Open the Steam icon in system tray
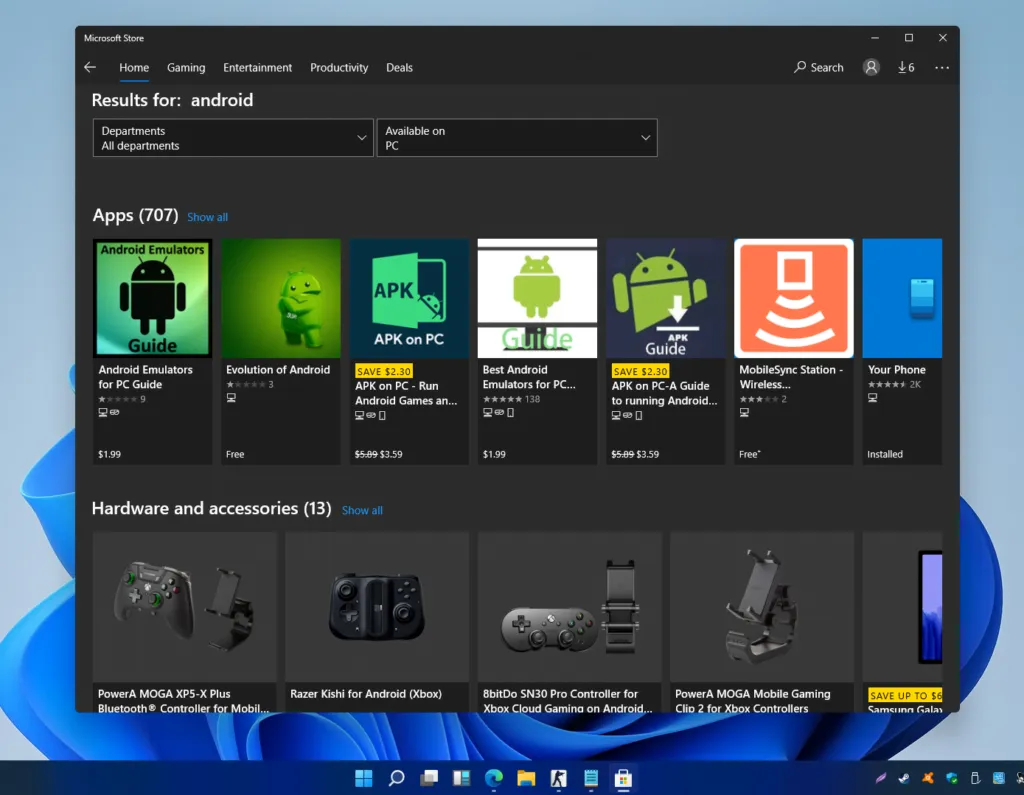 pos(904,778)
